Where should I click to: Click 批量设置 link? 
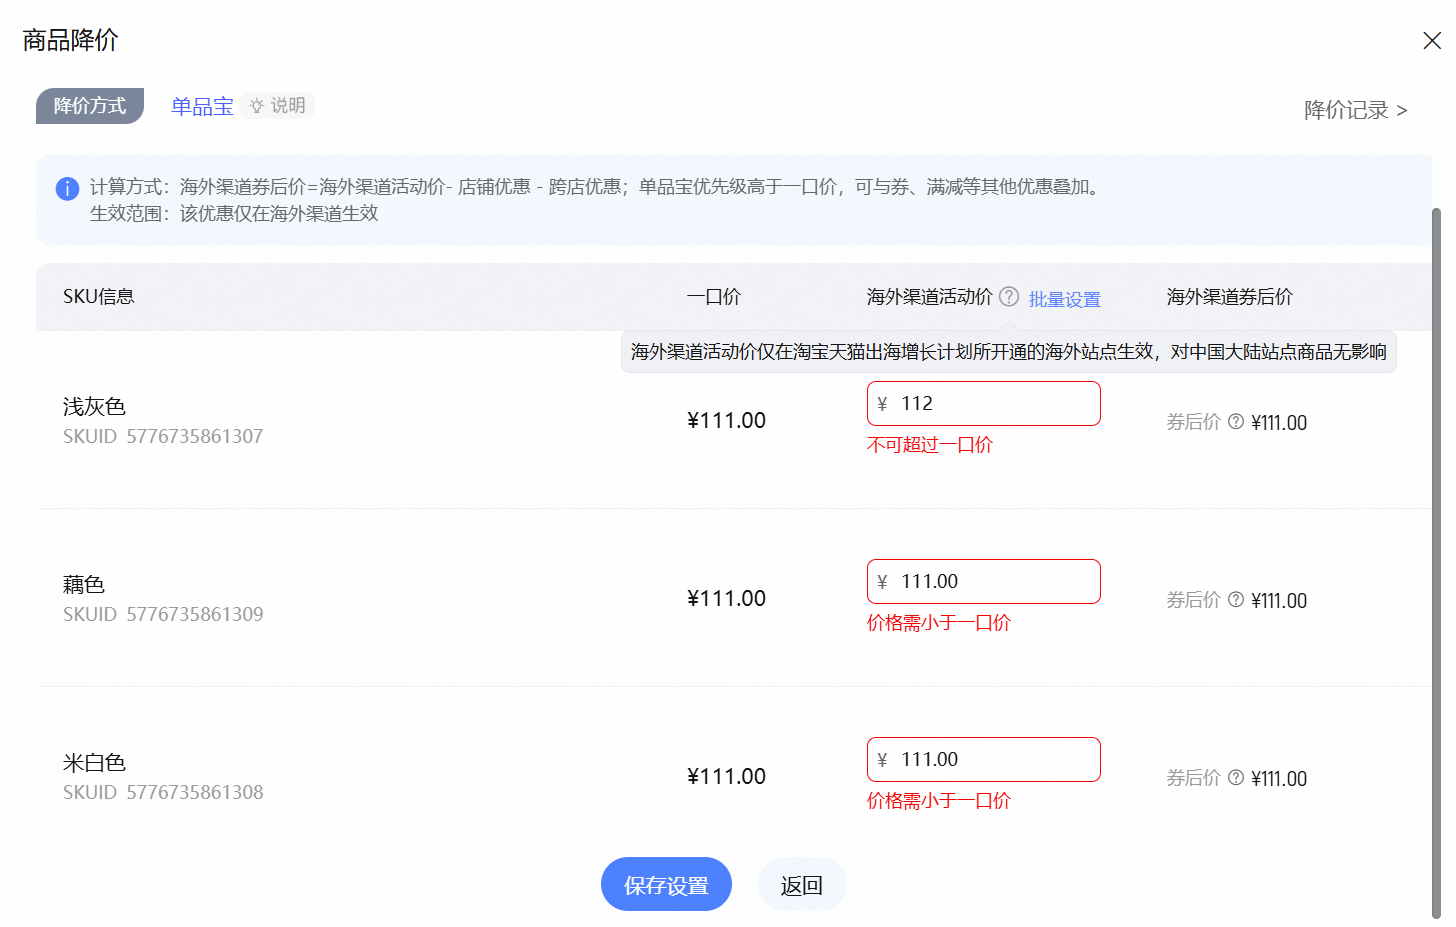click(1064, 299)
